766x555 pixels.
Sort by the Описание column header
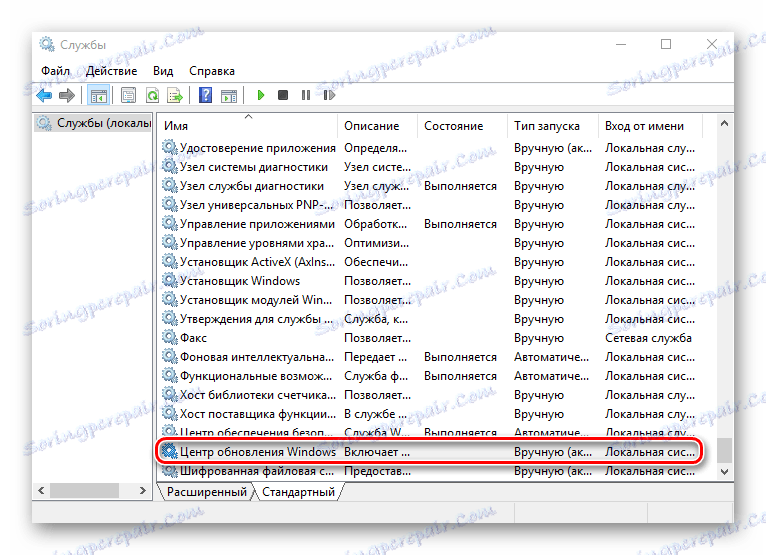(x=377, y=126)
